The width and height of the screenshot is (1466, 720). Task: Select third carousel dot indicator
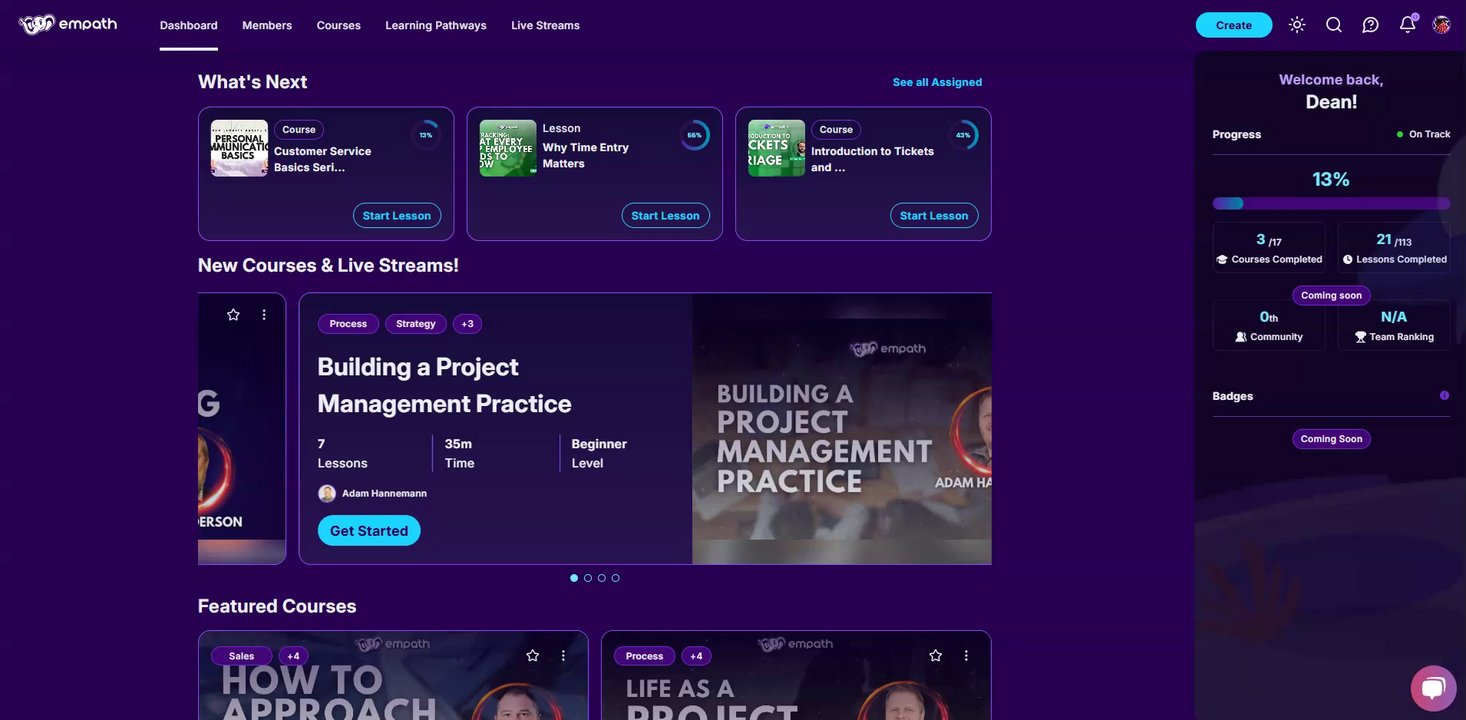pos(602,578)
